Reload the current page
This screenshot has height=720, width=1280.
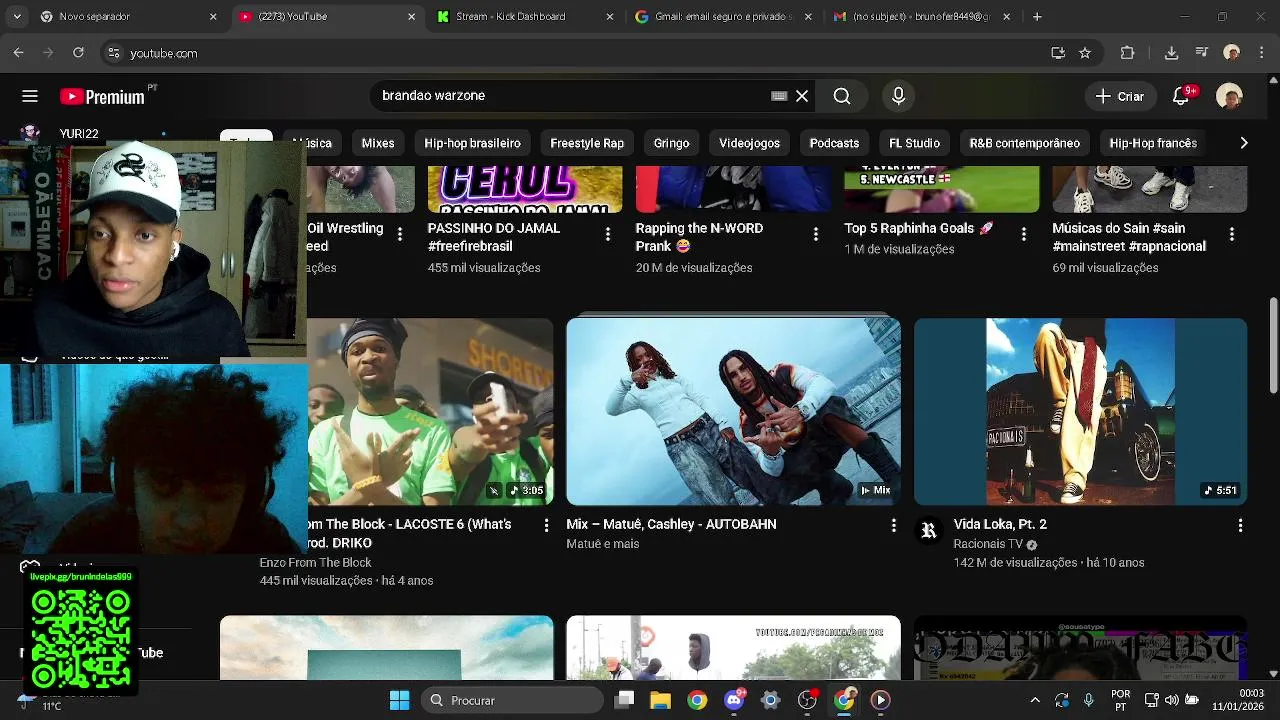pyautogui.click(x=80, y=53)
